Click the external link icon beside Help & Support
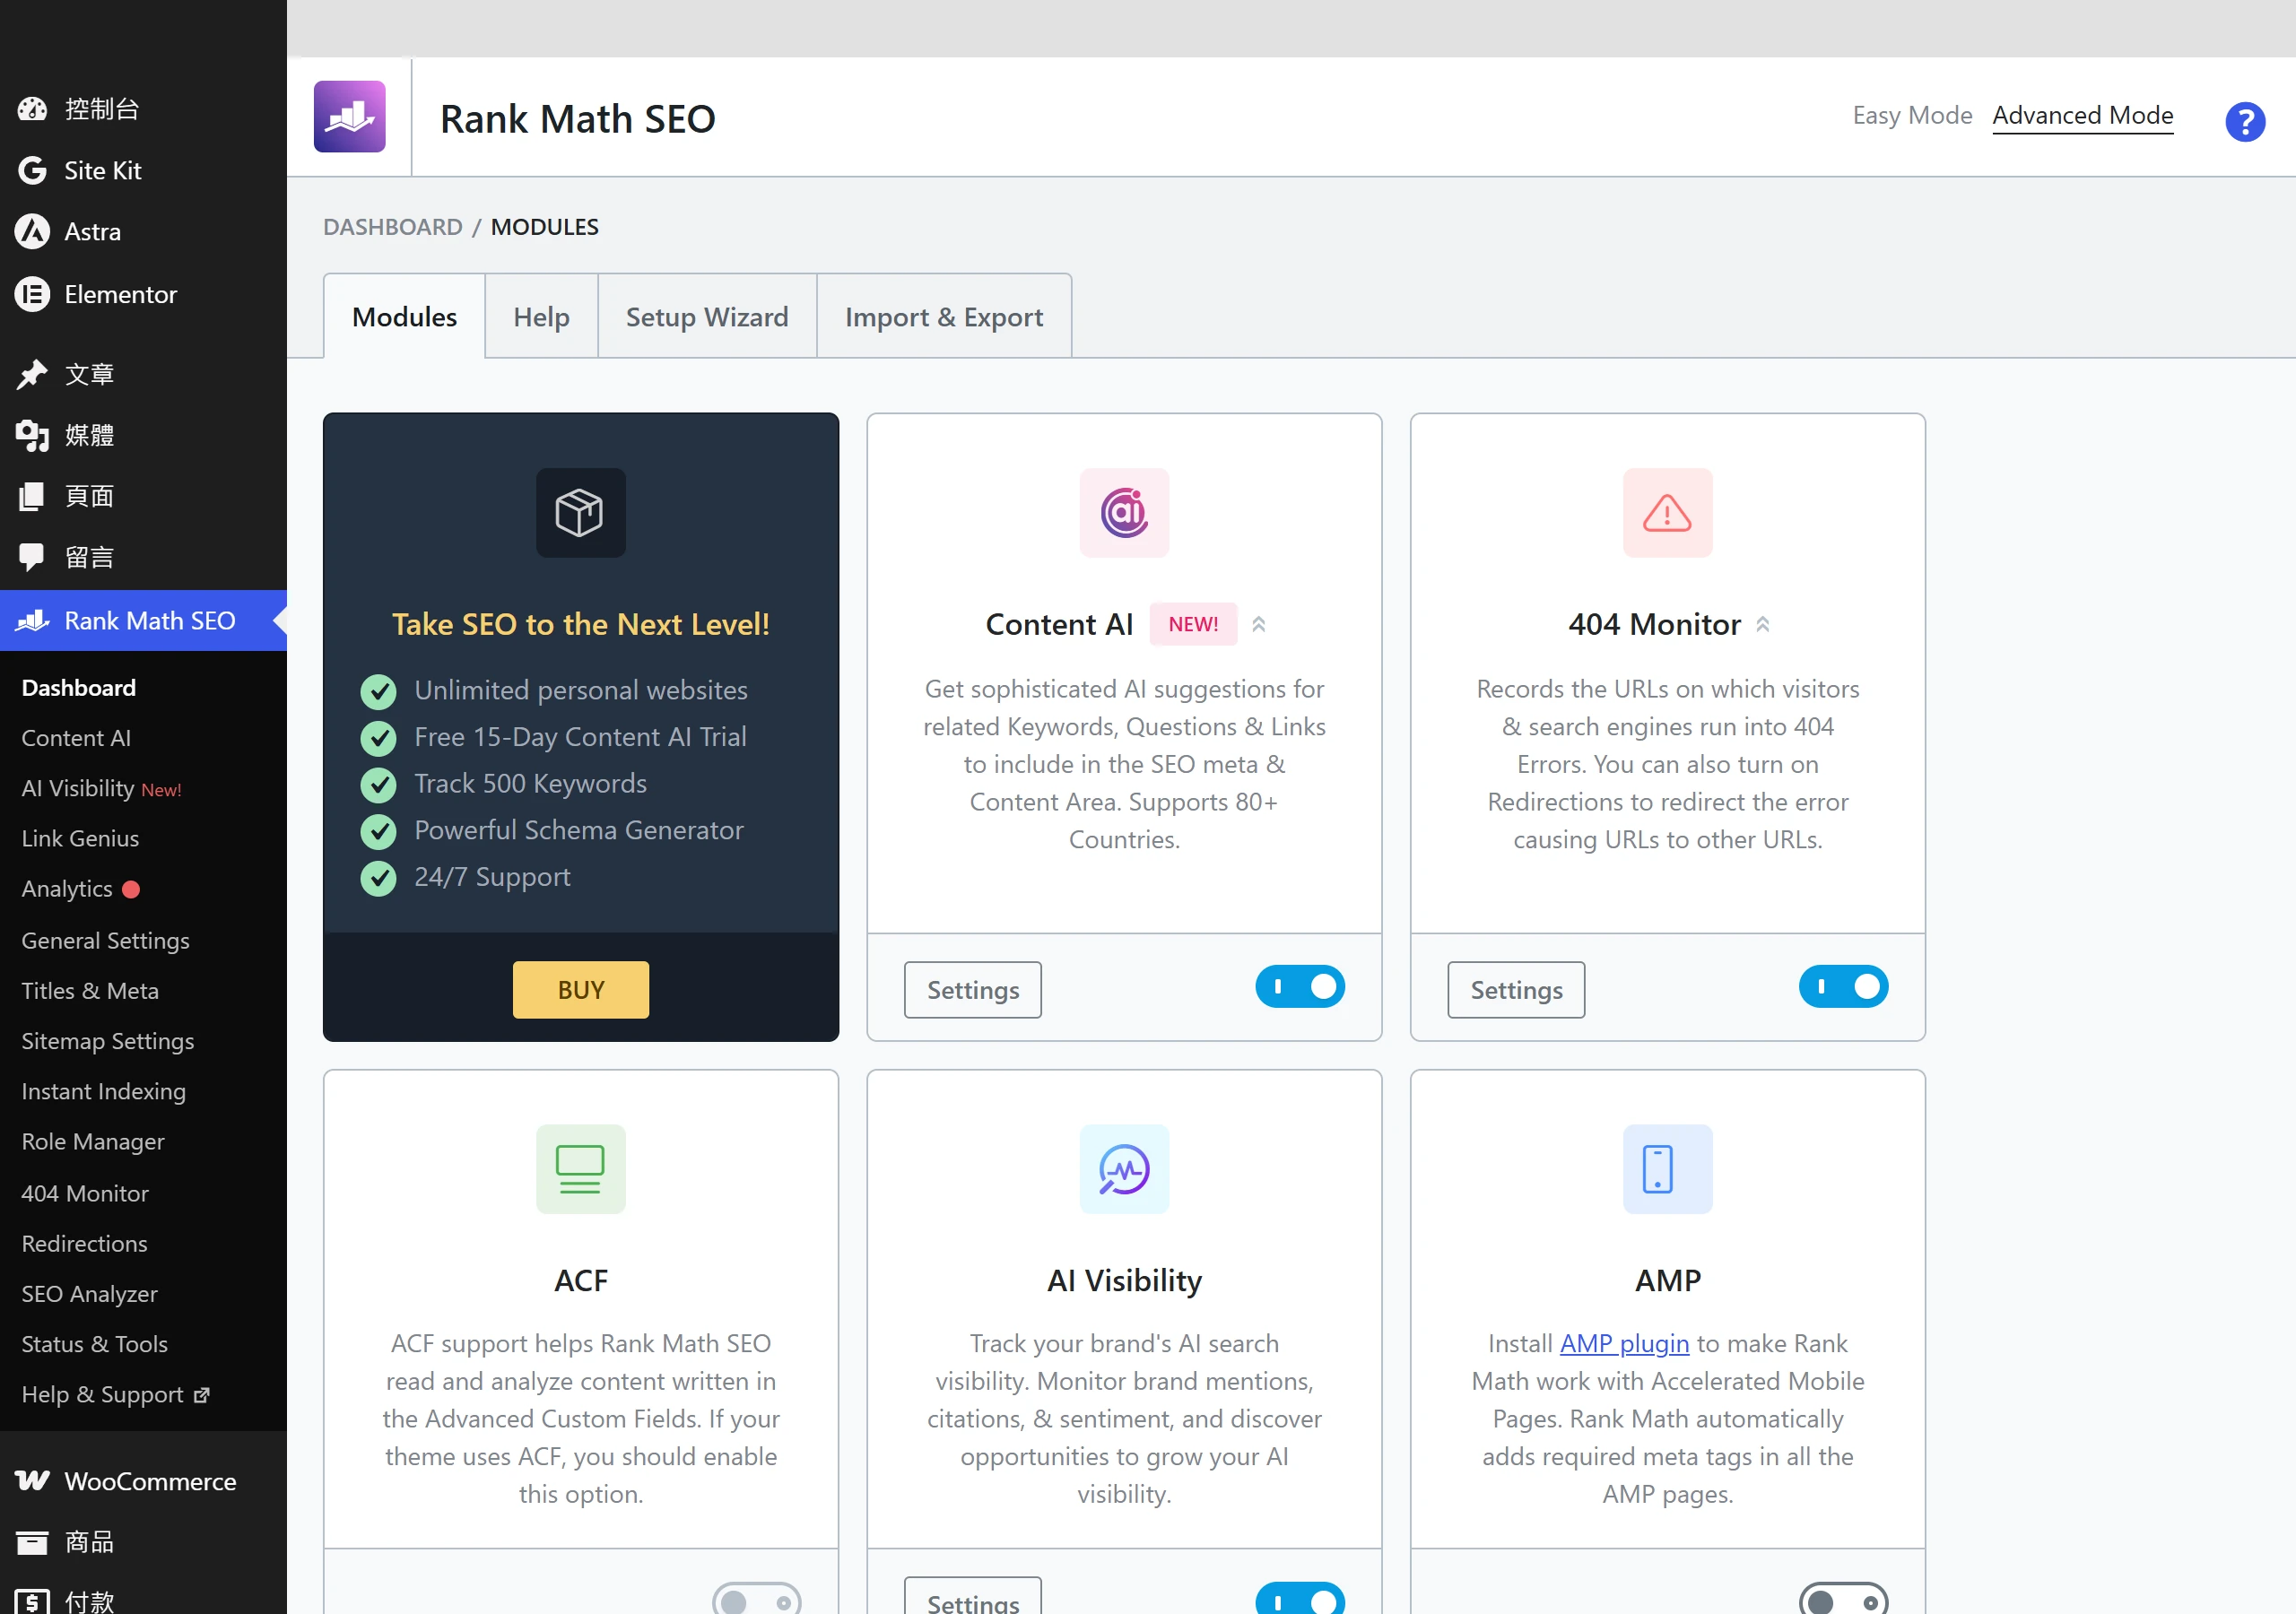The width and height of the screenshot is (2296, 1614). point(202,1395)
